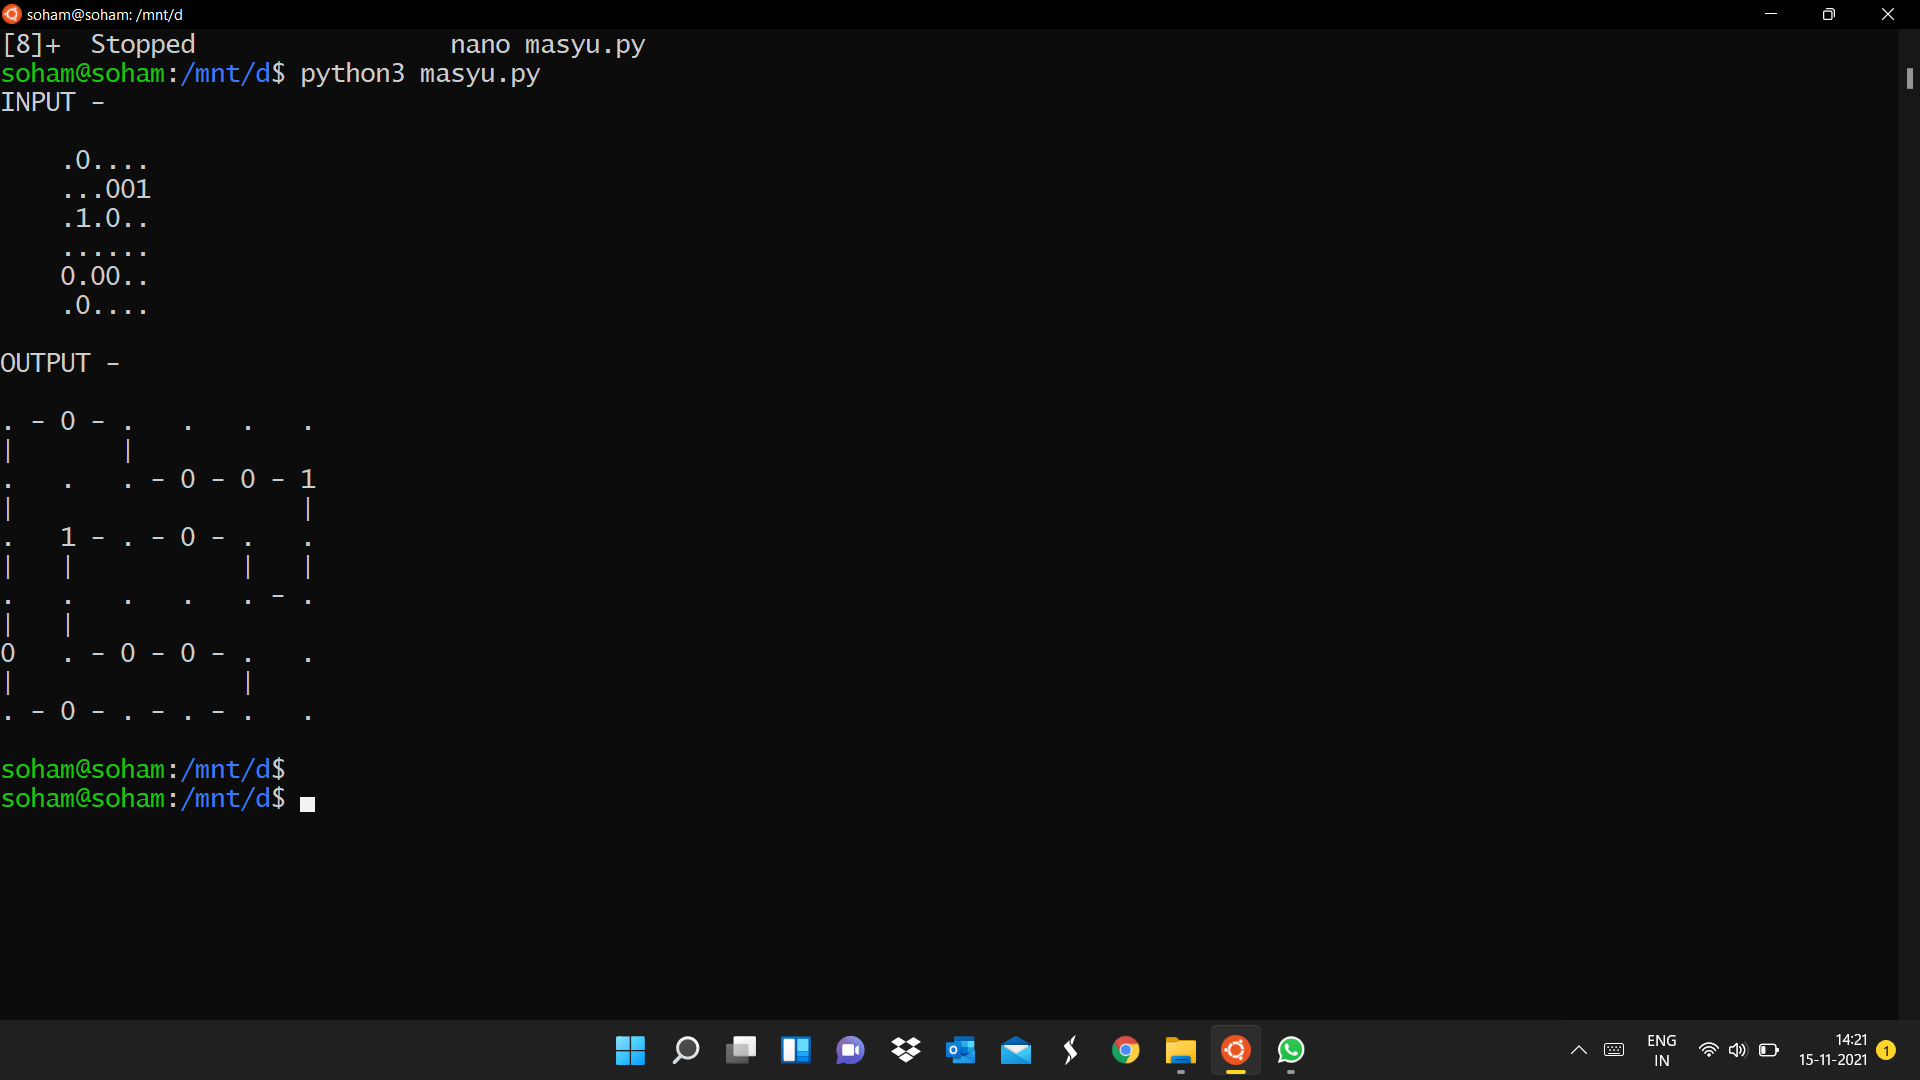Open Wi-Fi status from the system tray
The height and width of the screenshot is (1080, 1920).
coord(1708,1050)
